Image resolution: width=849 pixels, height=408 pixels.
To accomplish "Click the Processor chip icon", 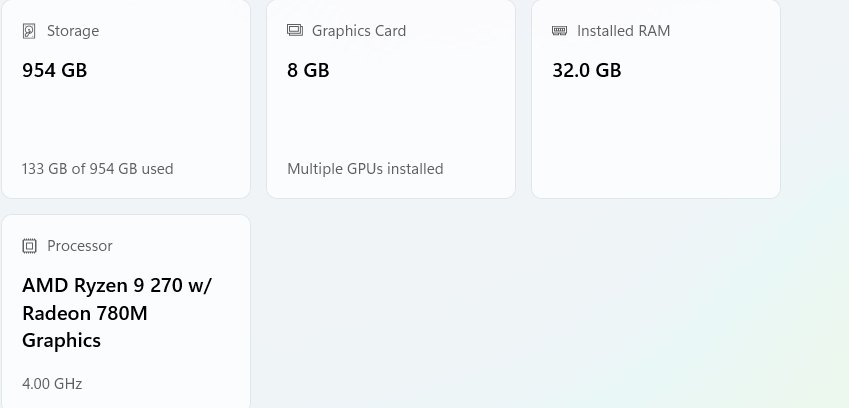I will 29,246.
